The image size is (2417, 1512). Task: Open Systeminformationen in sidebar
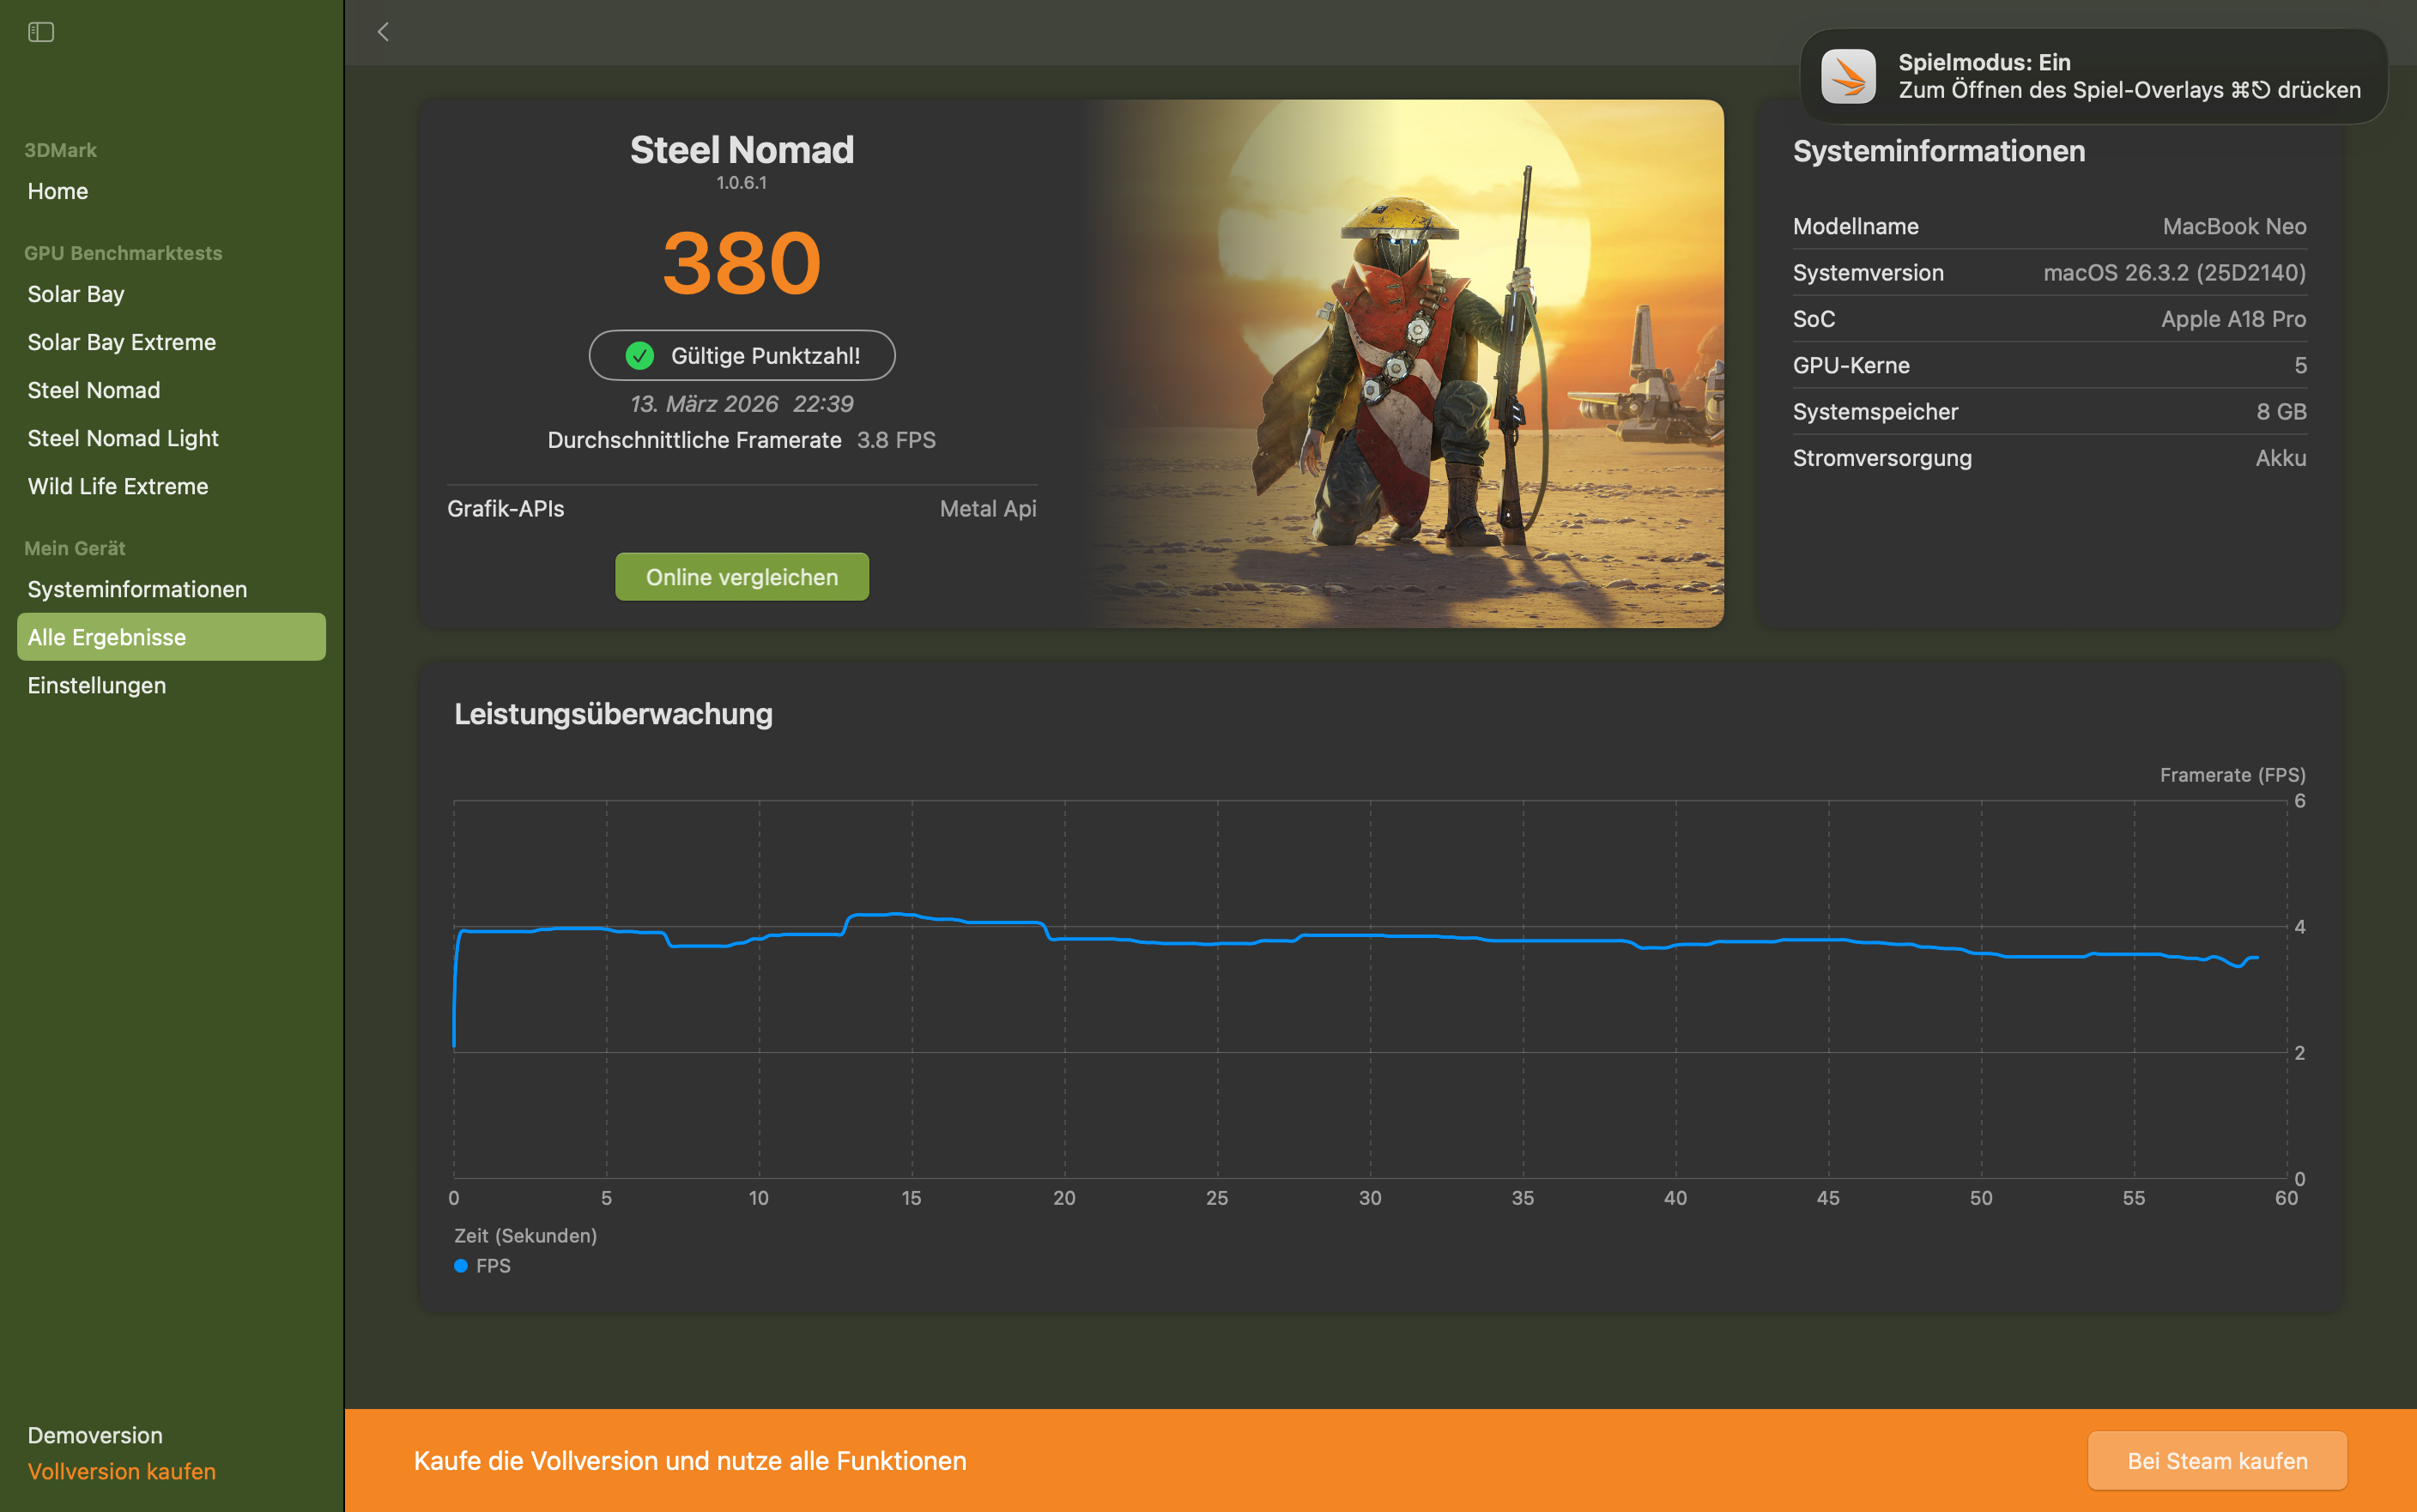(x=137, y=589)
